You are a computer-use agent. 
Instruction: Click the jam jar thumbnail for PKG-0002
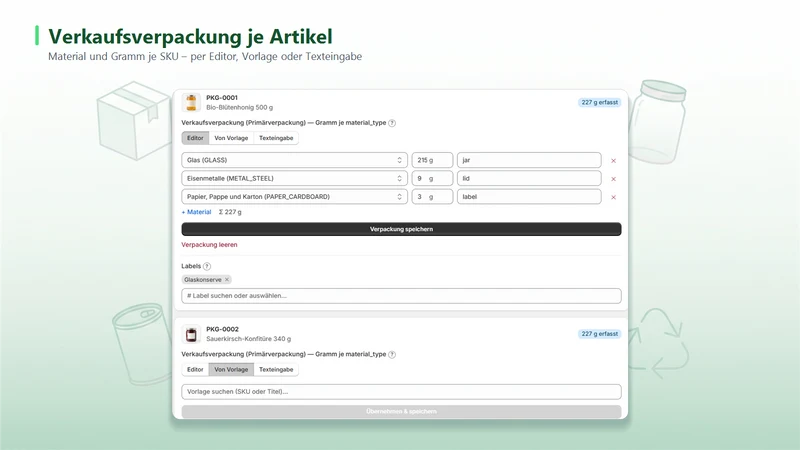click(191, 334)
